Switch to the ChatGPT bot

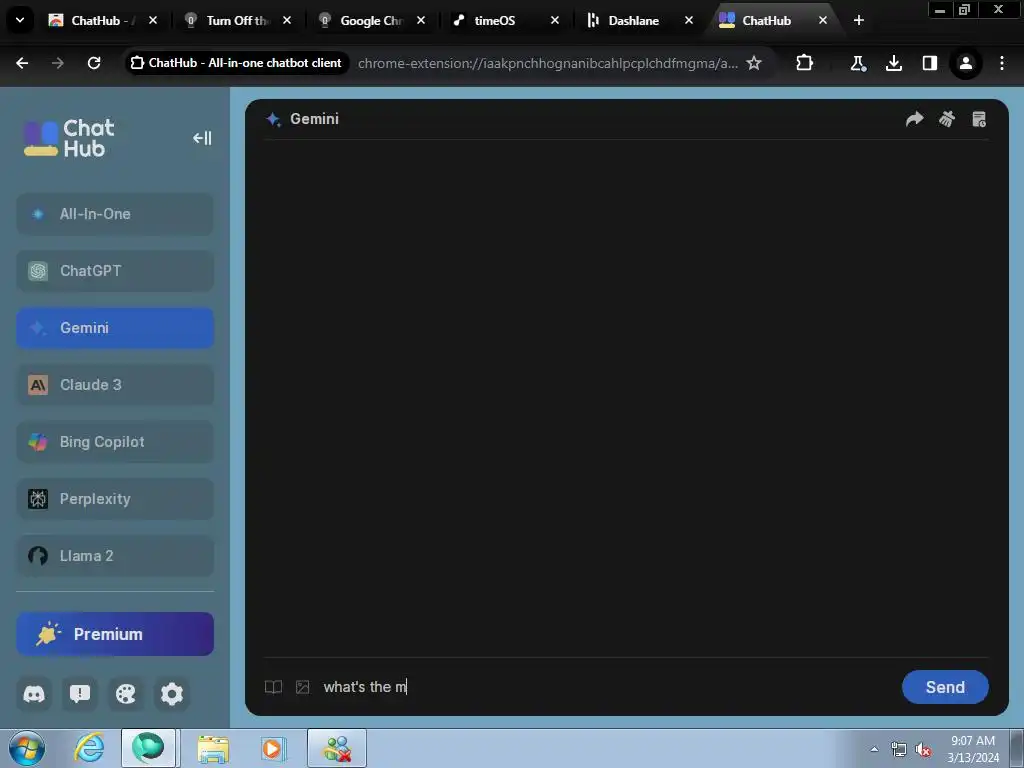[115, 270]
